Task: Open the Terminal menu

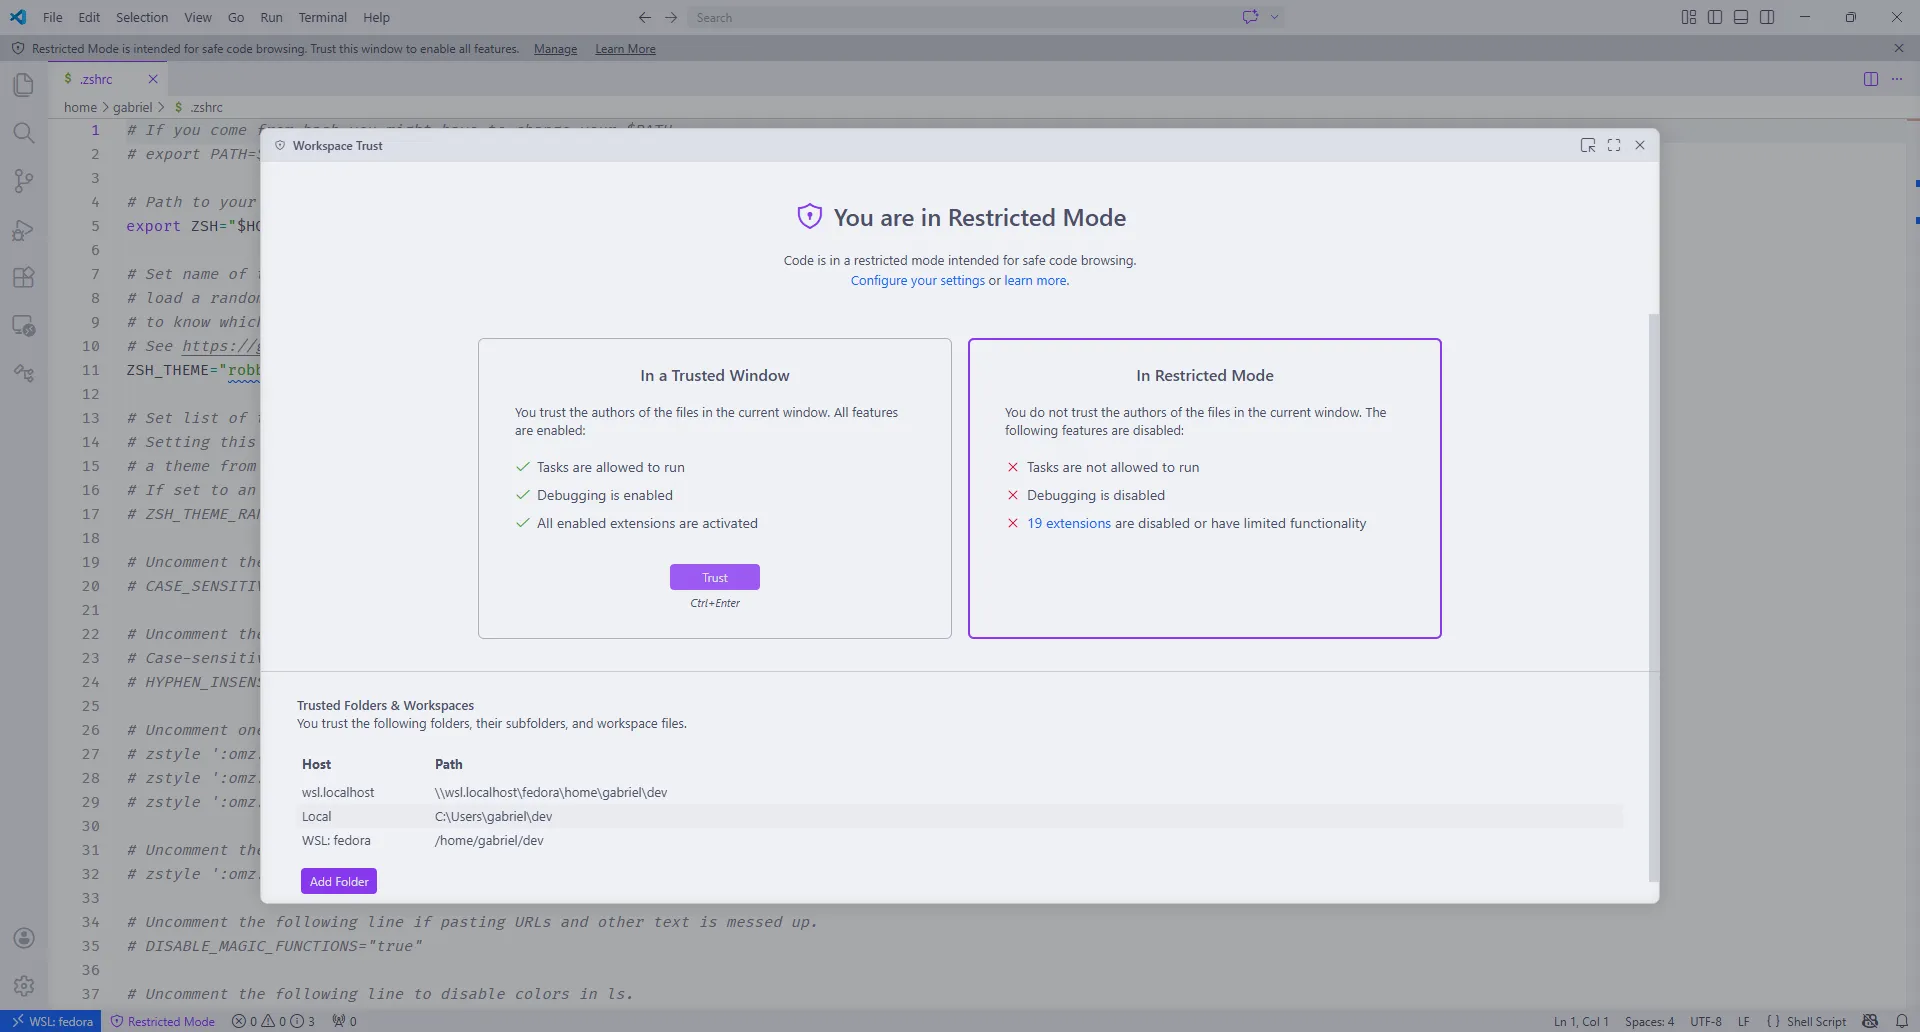Action: click(x=323, y=17)
